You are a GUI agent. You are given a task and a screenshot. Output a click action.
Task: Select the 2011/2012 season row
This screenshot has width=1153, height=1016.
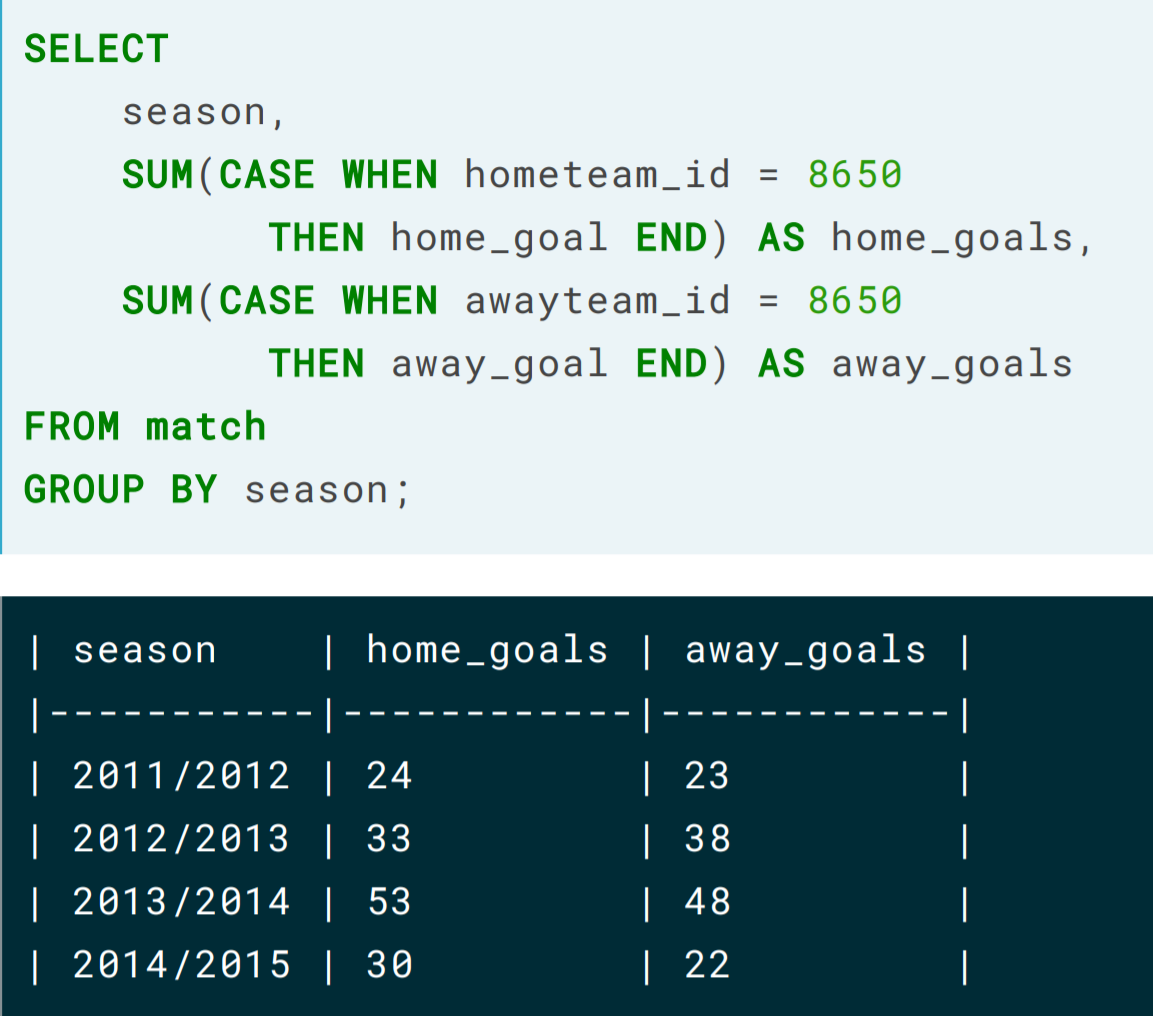click(500, 776)
